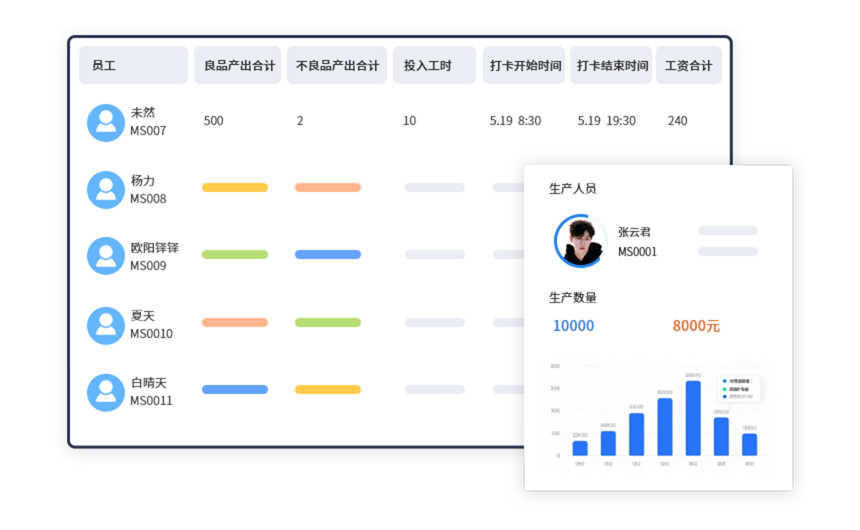Click the yellow bar in 杨力's row

235,188
